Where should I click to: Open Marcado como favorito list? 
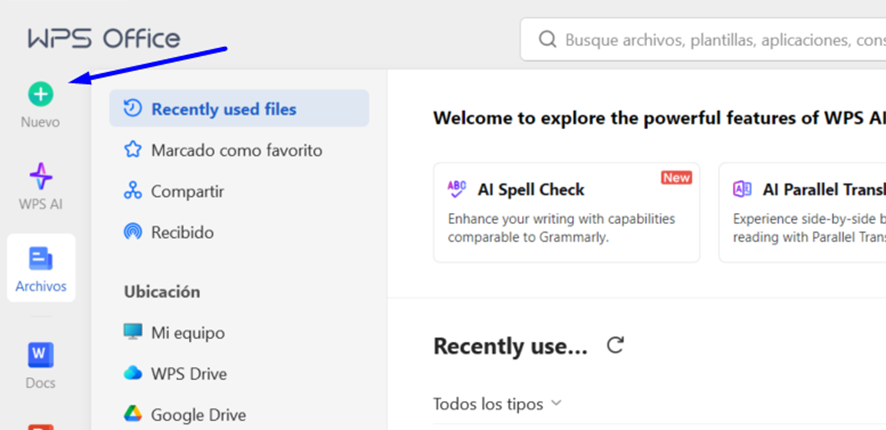pyautogui.click(x=236, y=150)
